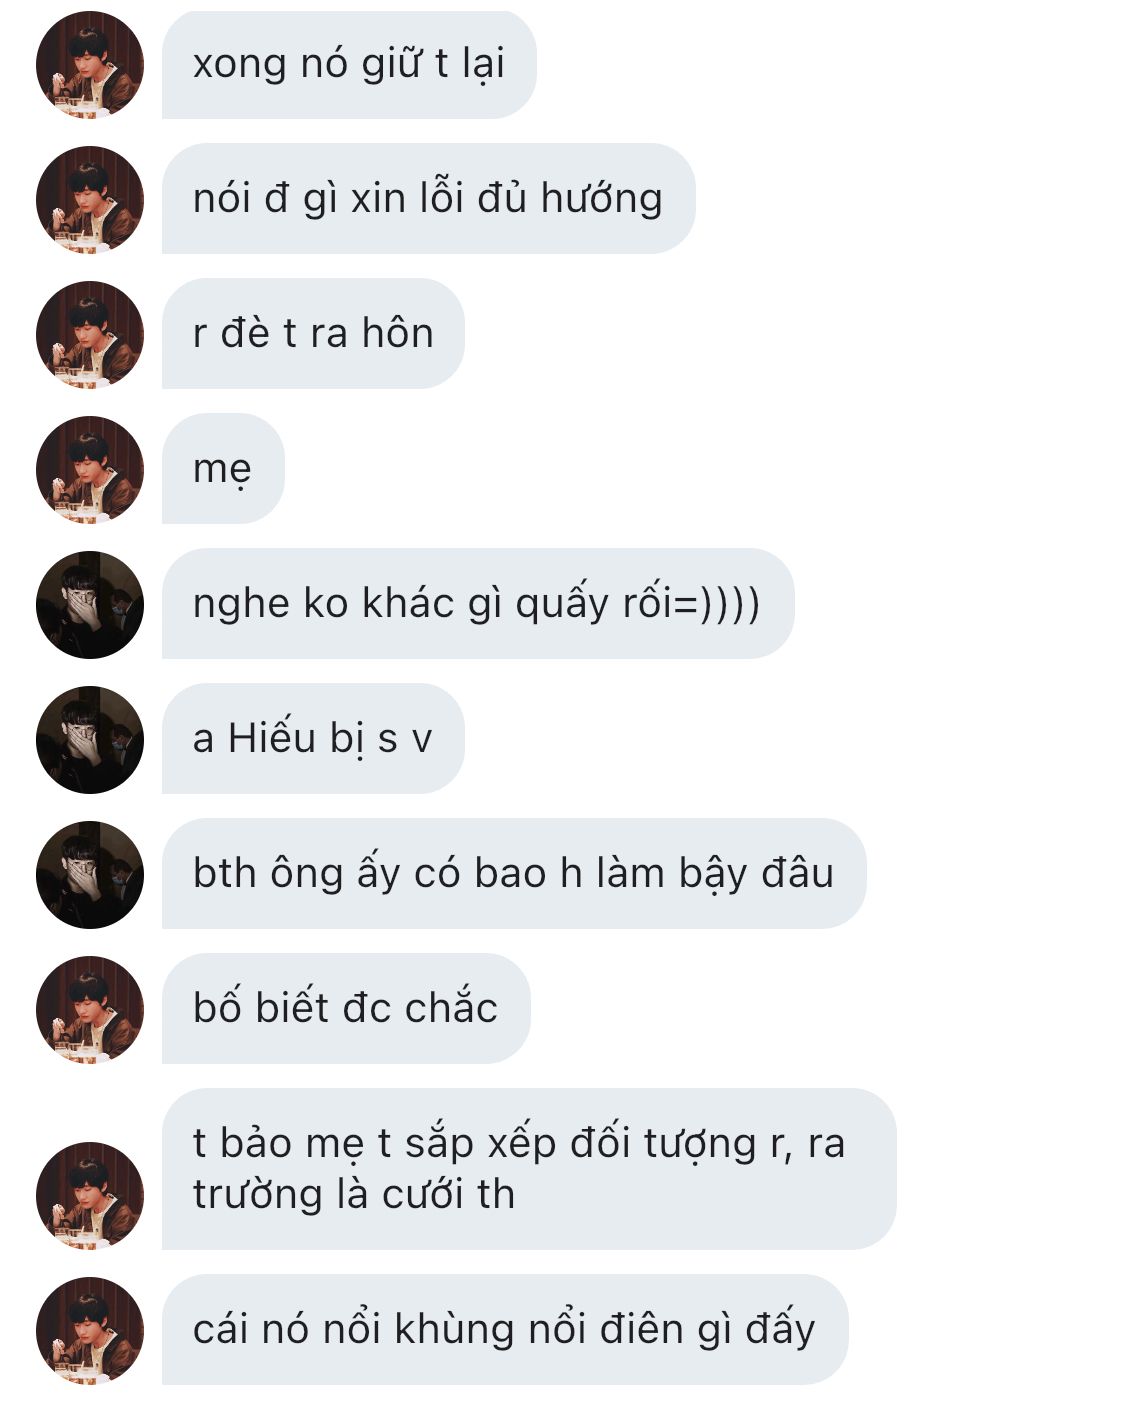This screenshot has width=1125, height=1406.
Task: Tap avatar beside 't bảo mẹ t sắp xếp đối tượng' message
Action: pyautogui.click(x=90, y=1196)
